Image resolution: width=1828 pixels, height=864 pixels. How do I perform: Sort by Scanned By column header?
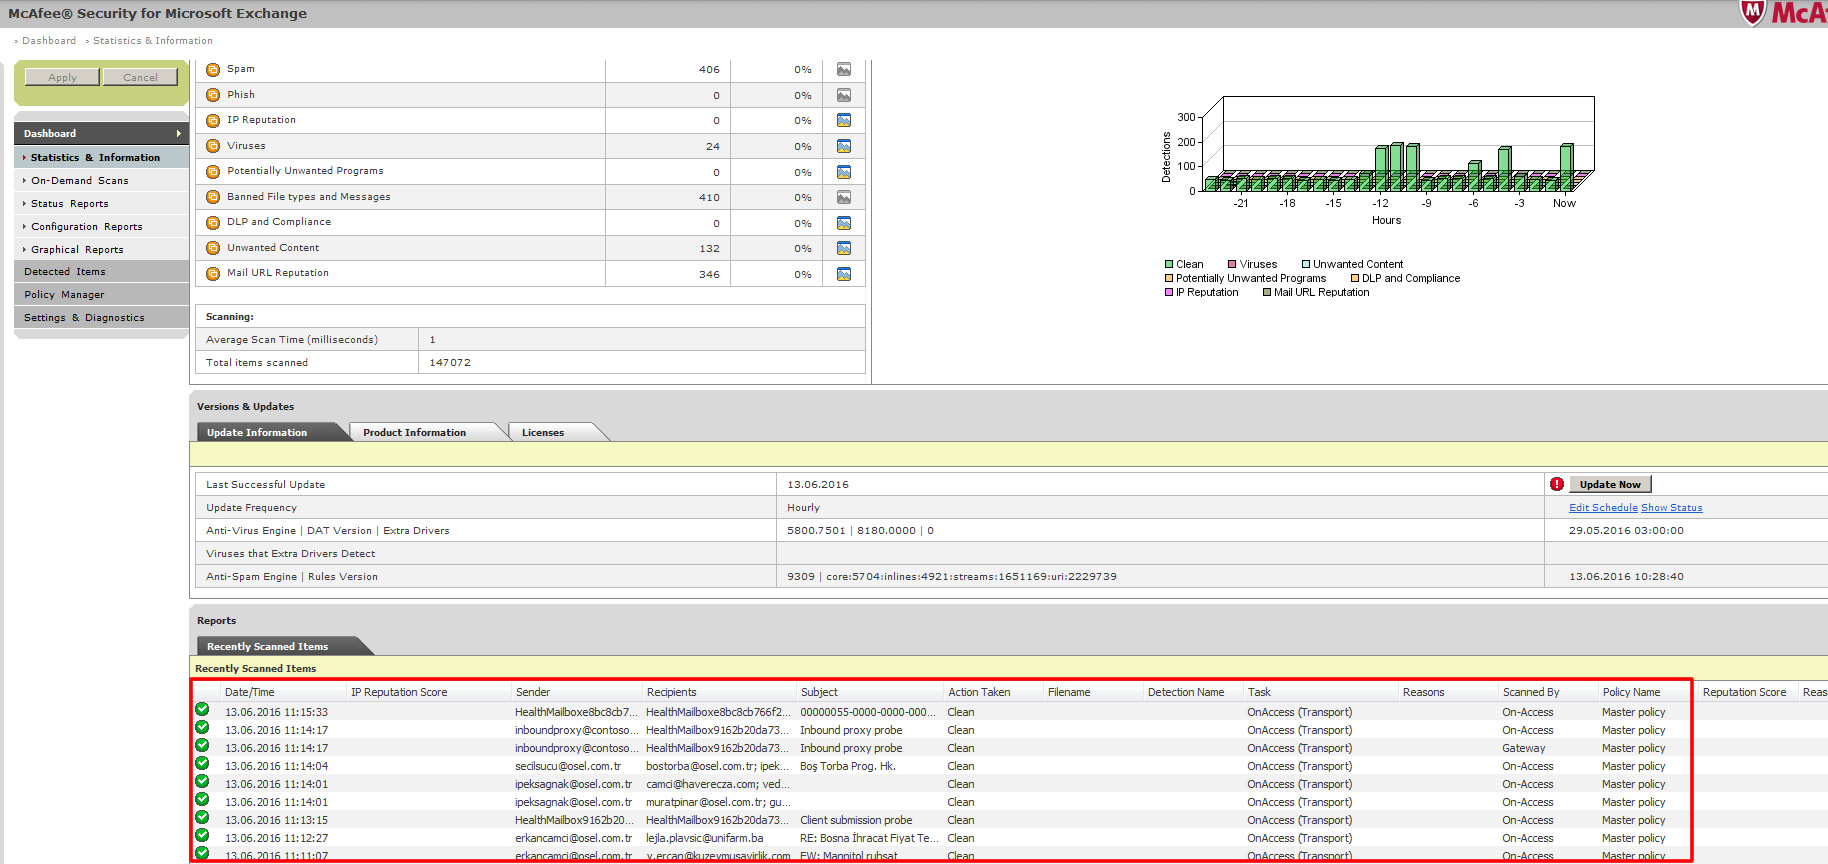[x=1531, y=692]
